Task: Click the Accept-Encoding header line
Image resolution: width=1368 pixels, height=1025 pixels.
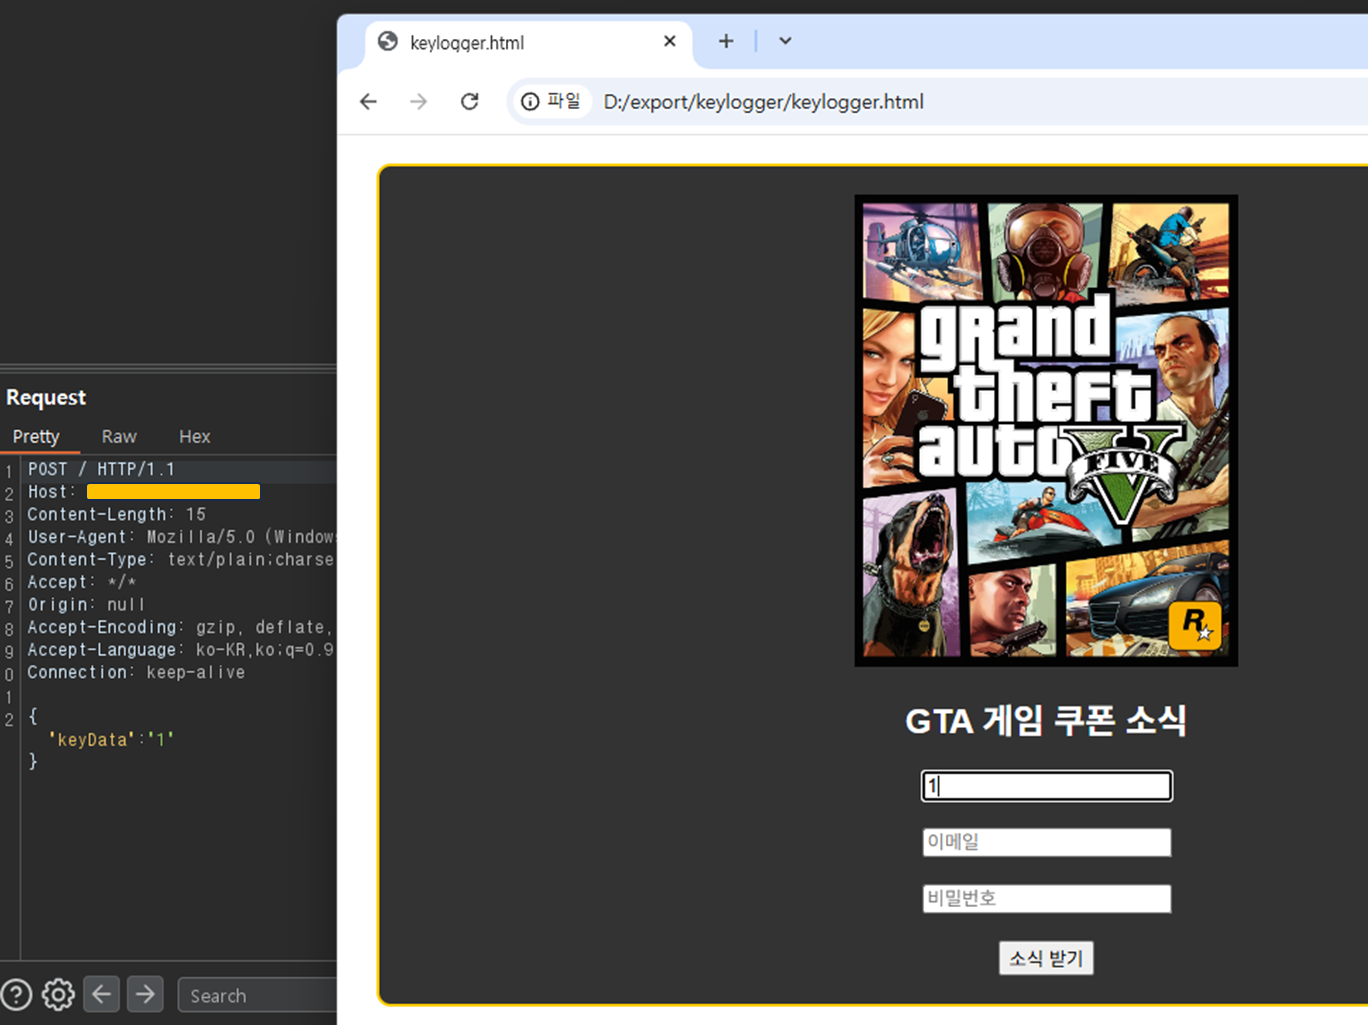Action: pyautogui.click(x=181, y=627)
